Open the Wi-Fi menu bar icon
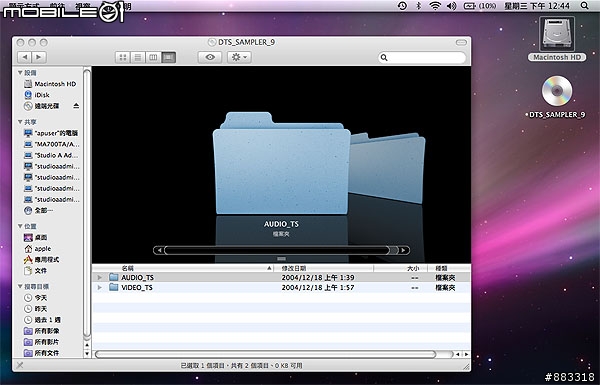This screenshot has width=600, height=385. (435, 6)
